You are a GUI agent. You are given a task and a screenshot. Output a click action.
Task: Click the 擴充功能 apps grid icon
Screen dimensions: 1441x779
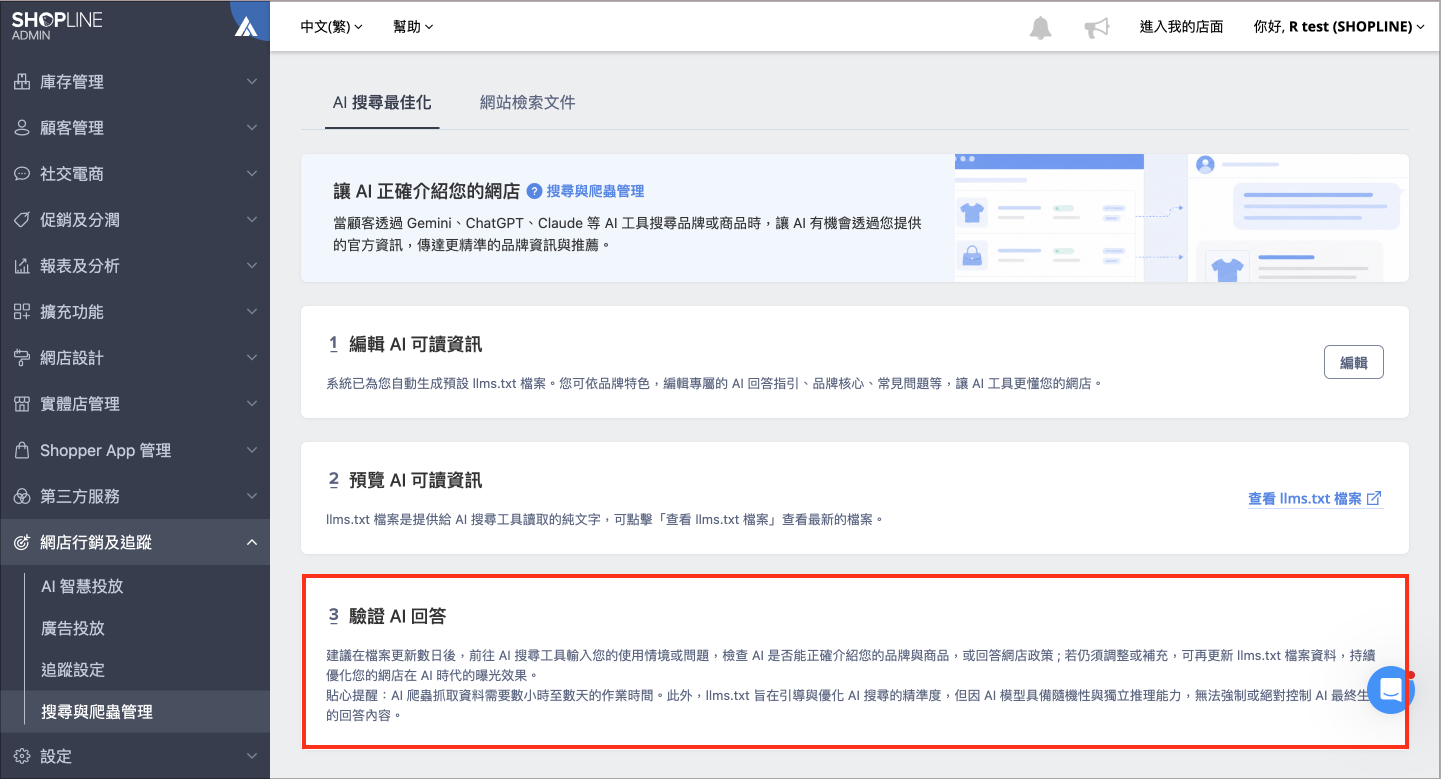point(22,312)
